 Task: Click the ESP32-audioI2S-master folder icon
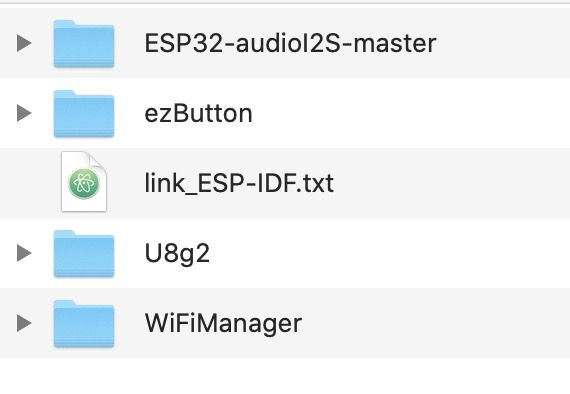coord(84,44)
